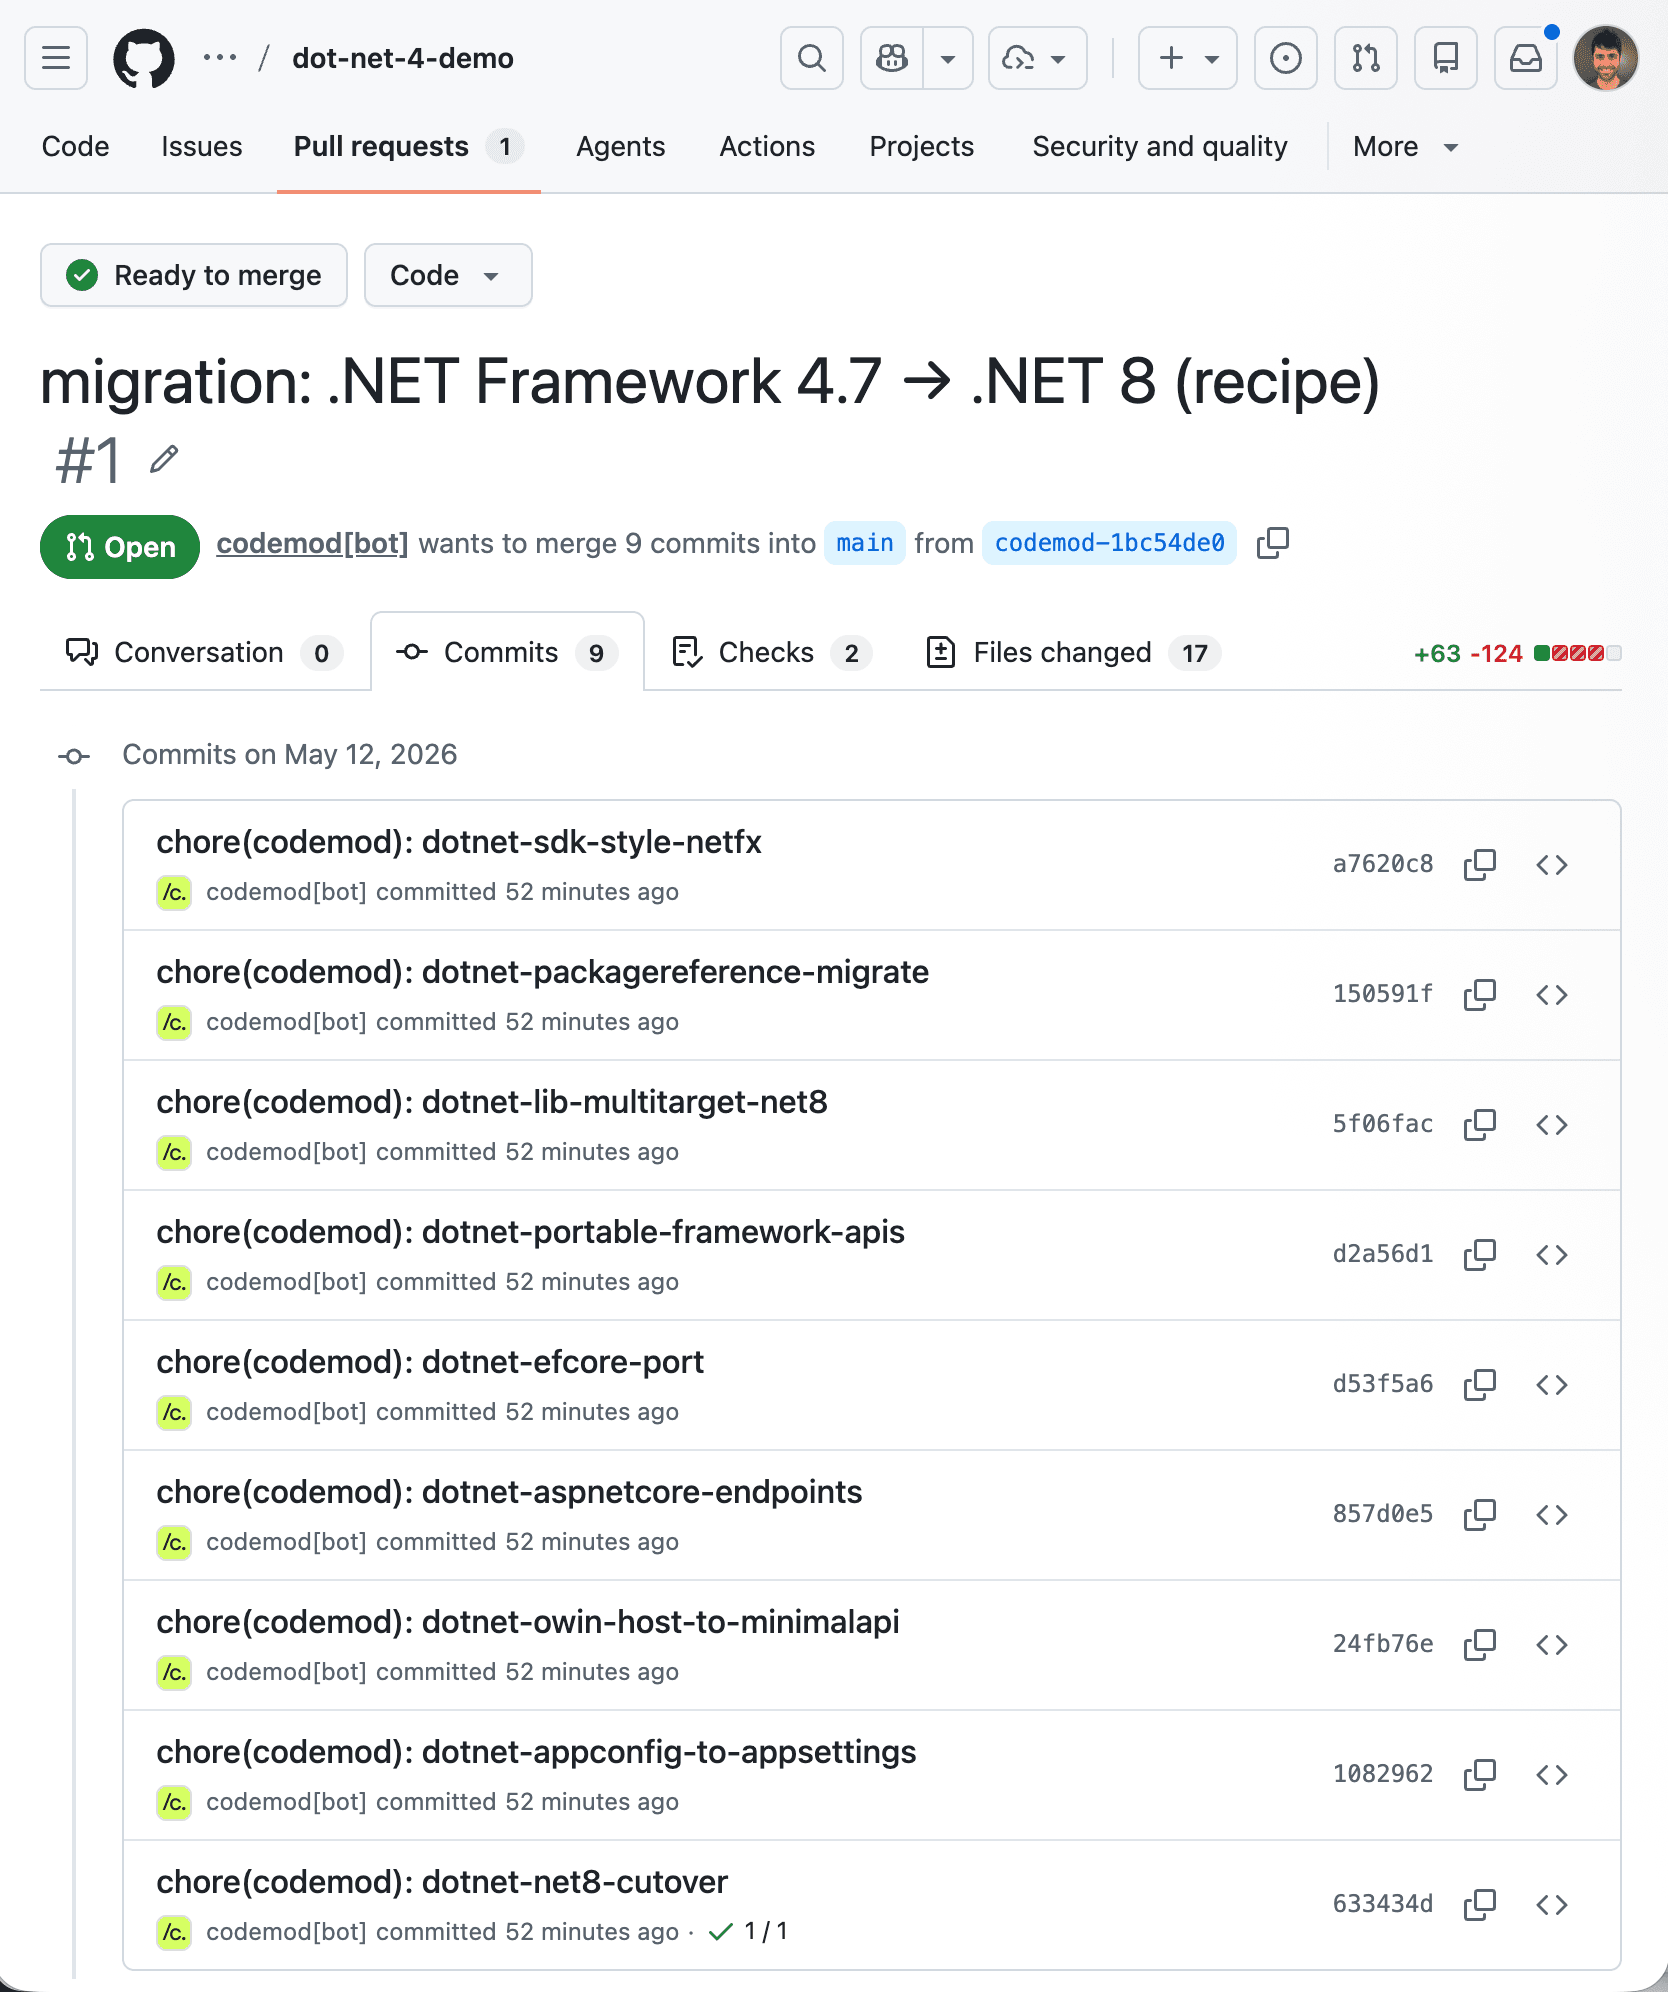1668x1992 pixels.
Task: Open the Files changed tab
Action: click(1073, 653)
